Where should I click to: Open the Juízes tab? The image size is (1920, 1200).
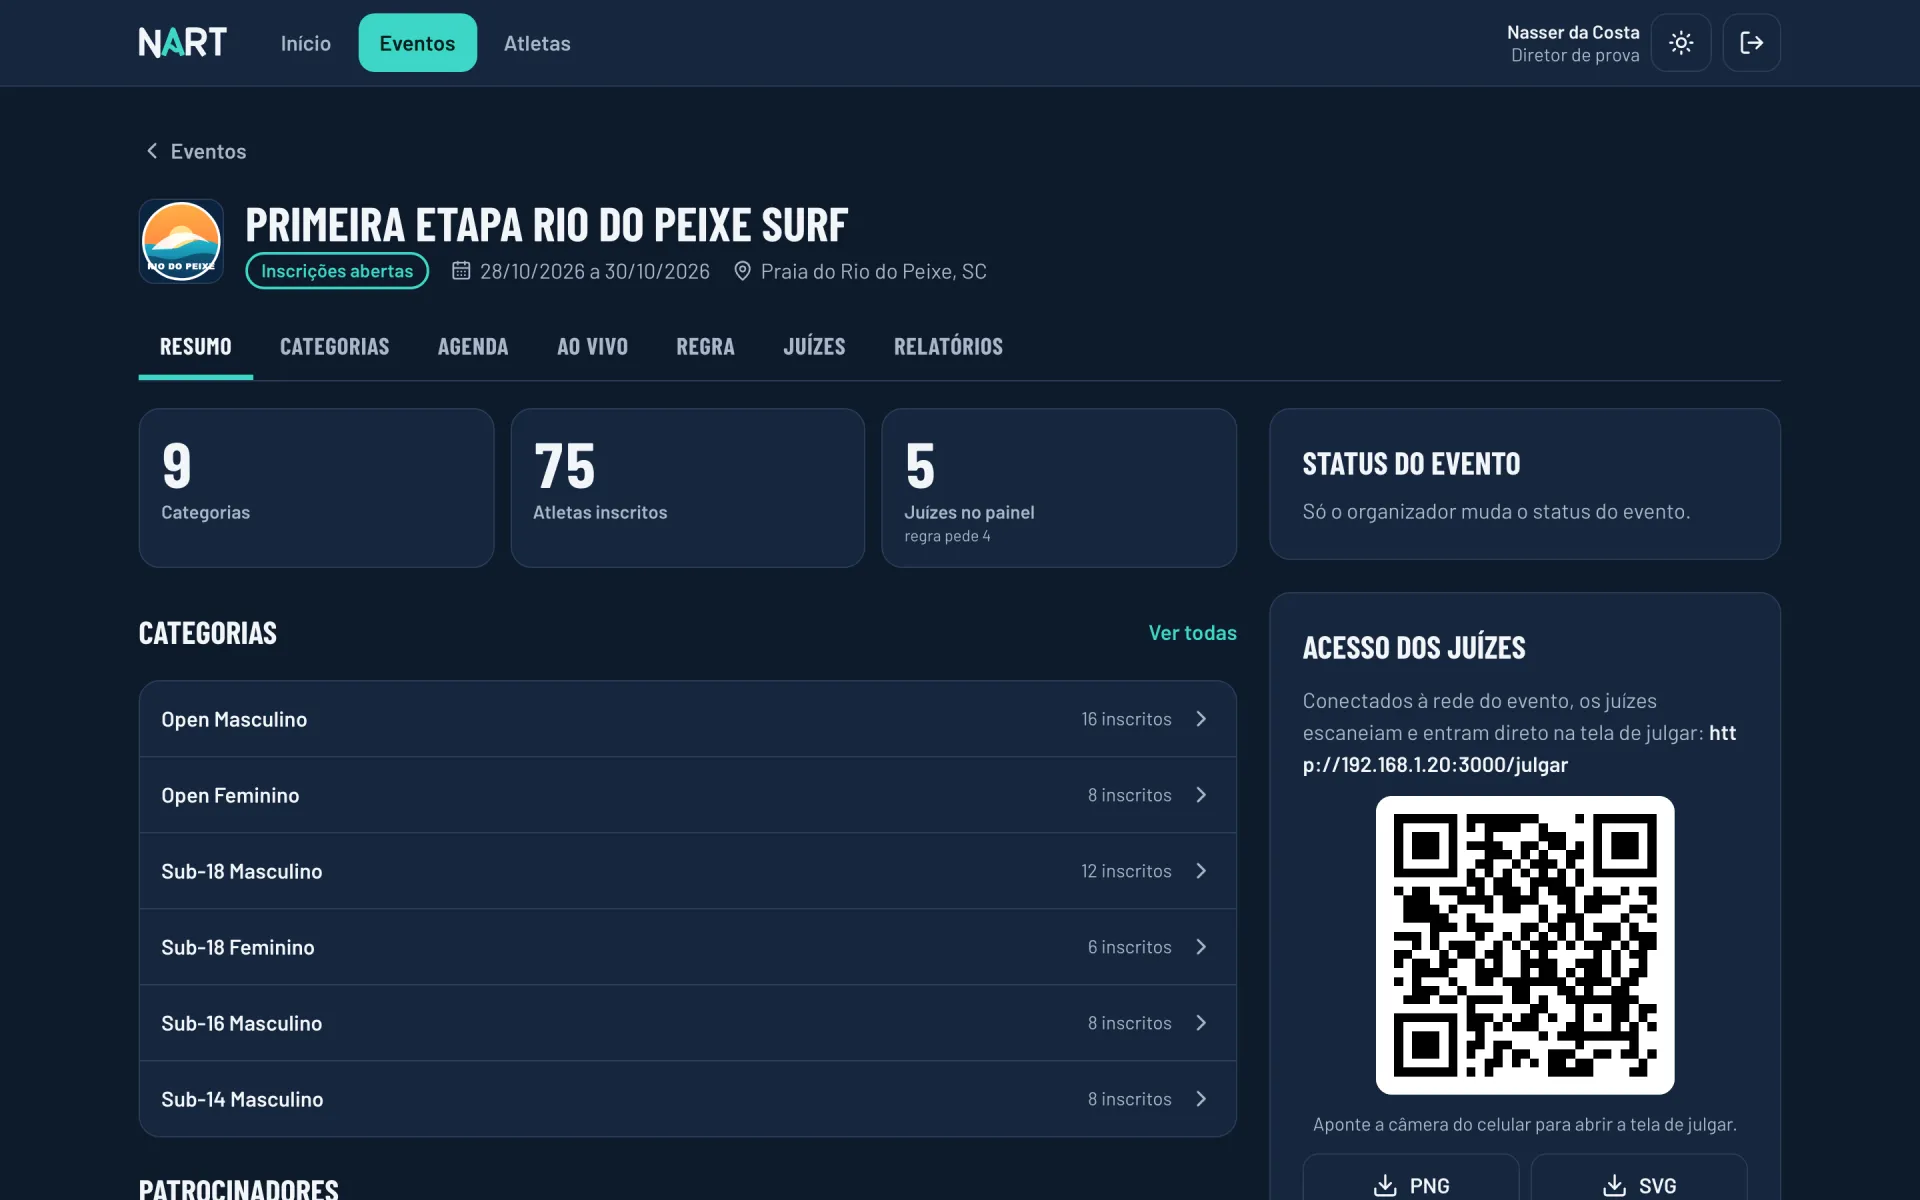(814, 347)
